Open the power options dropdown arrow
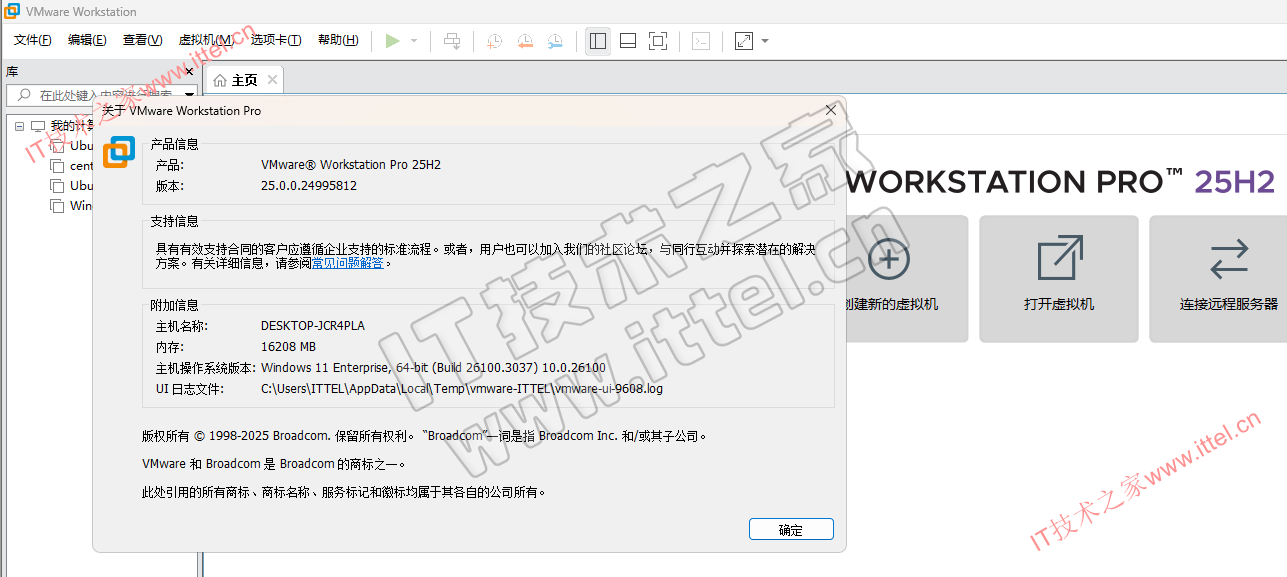 [414, 41]
